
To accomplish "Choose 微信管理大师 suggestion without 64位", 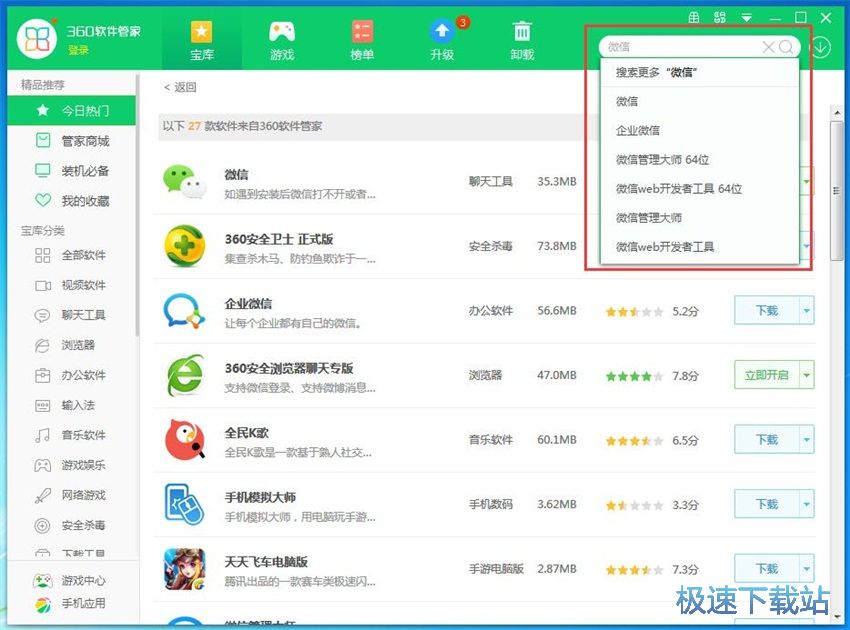I will coord(699,218).
